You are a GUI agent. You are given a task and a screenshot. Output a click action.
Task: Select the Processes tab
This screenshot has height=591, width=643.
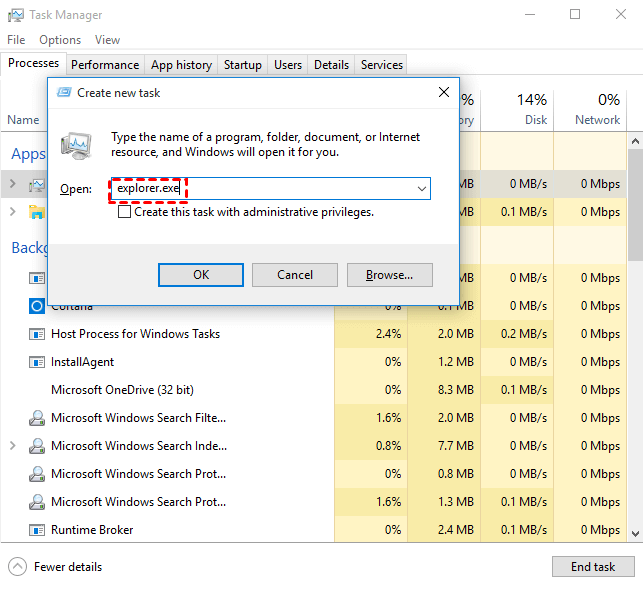point(34,63)
